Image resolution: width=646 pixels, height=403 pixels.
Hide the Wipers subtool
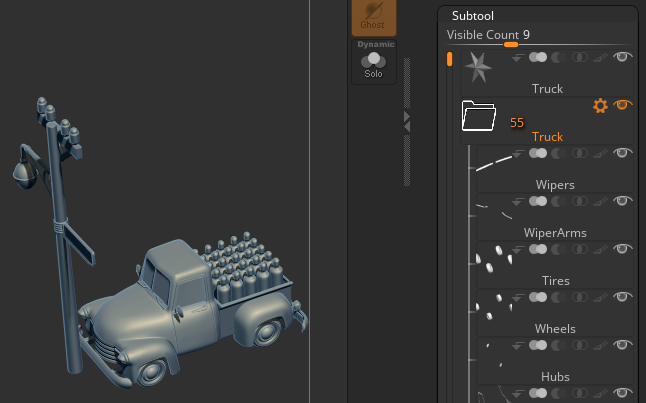pyautogui.click(x=623, y=153)
